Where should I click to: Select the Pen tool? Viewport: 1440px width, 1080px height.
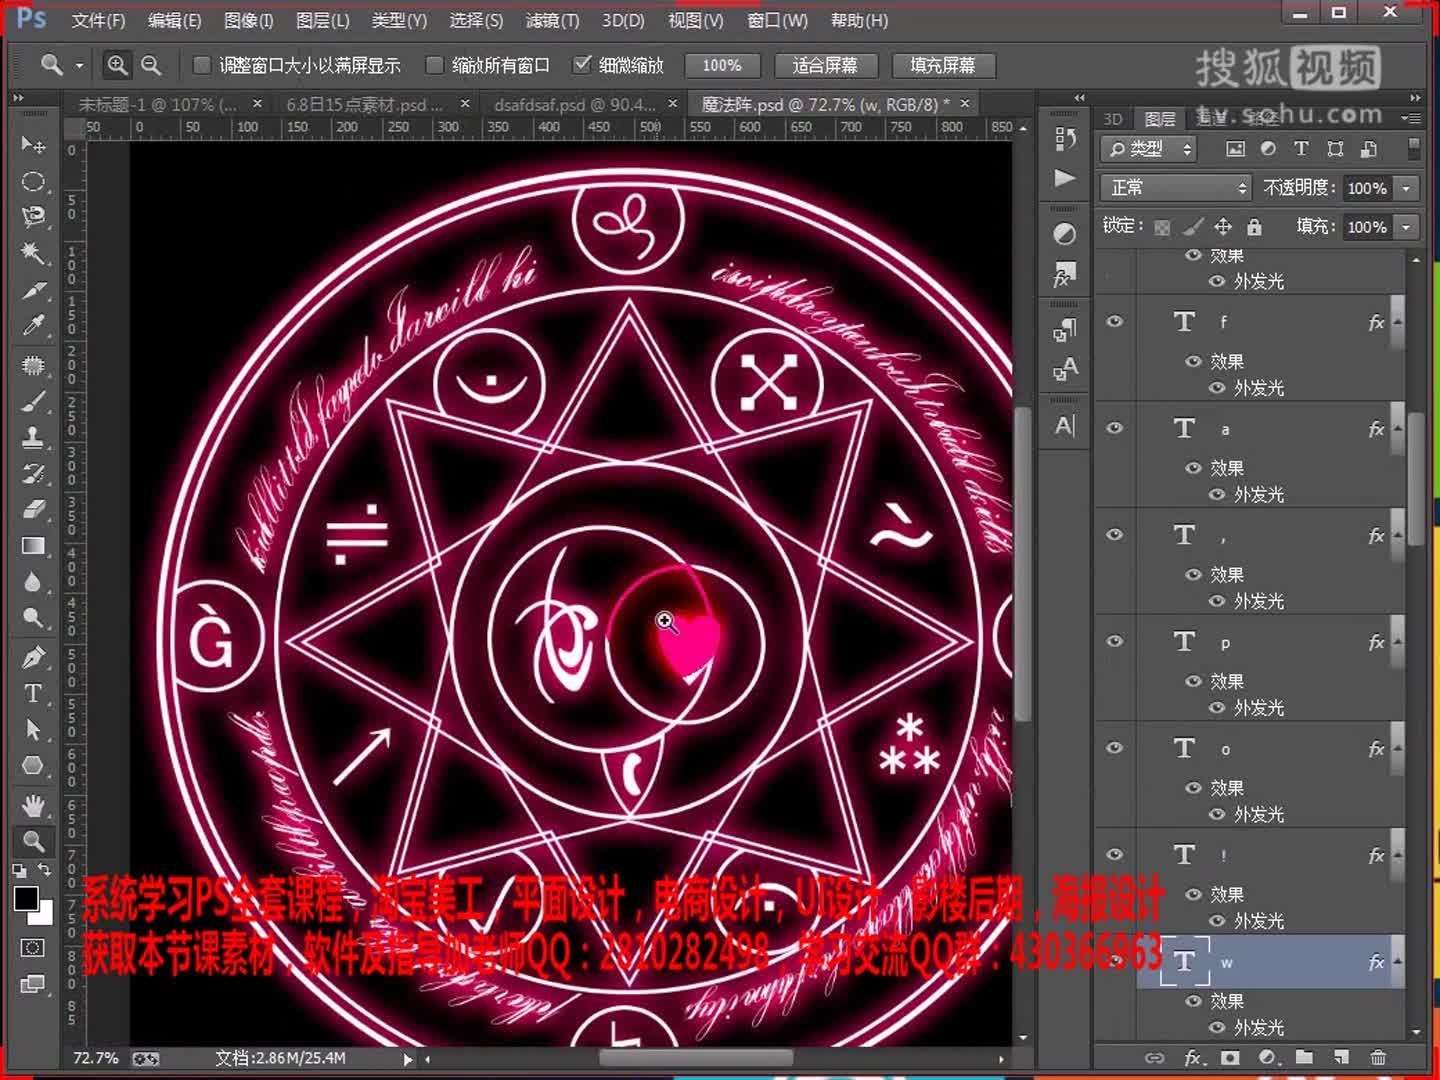[33, 657]
